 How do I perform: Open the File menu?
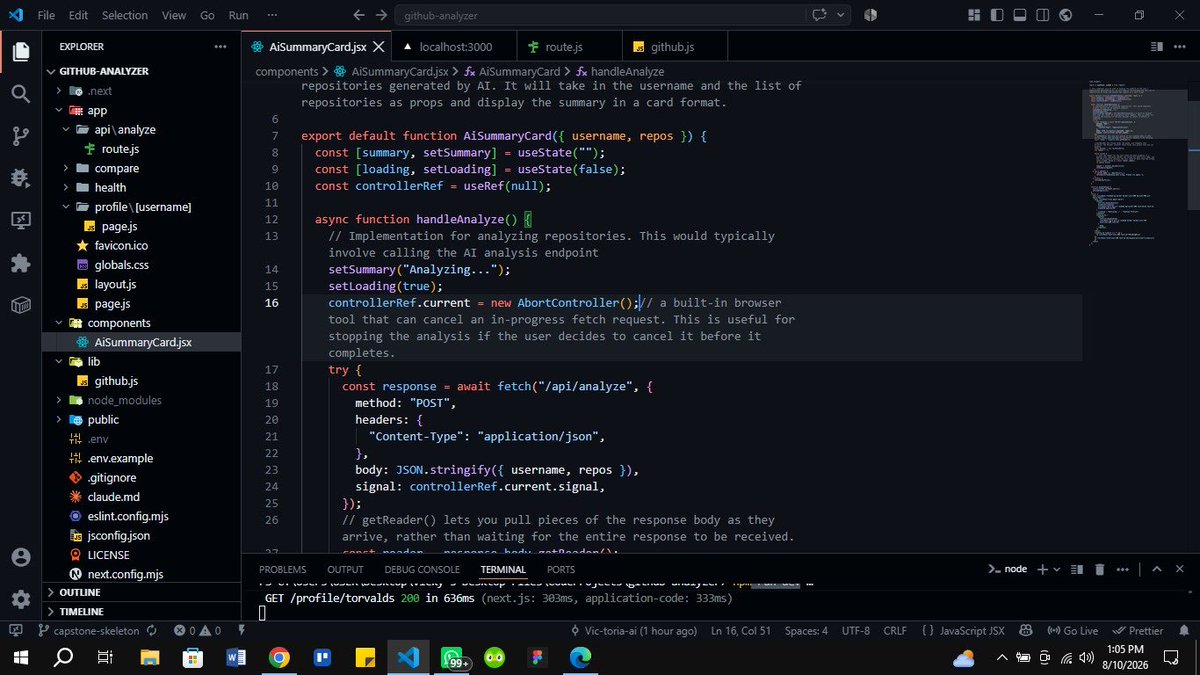pyautogui.click(x=47, y=16)
